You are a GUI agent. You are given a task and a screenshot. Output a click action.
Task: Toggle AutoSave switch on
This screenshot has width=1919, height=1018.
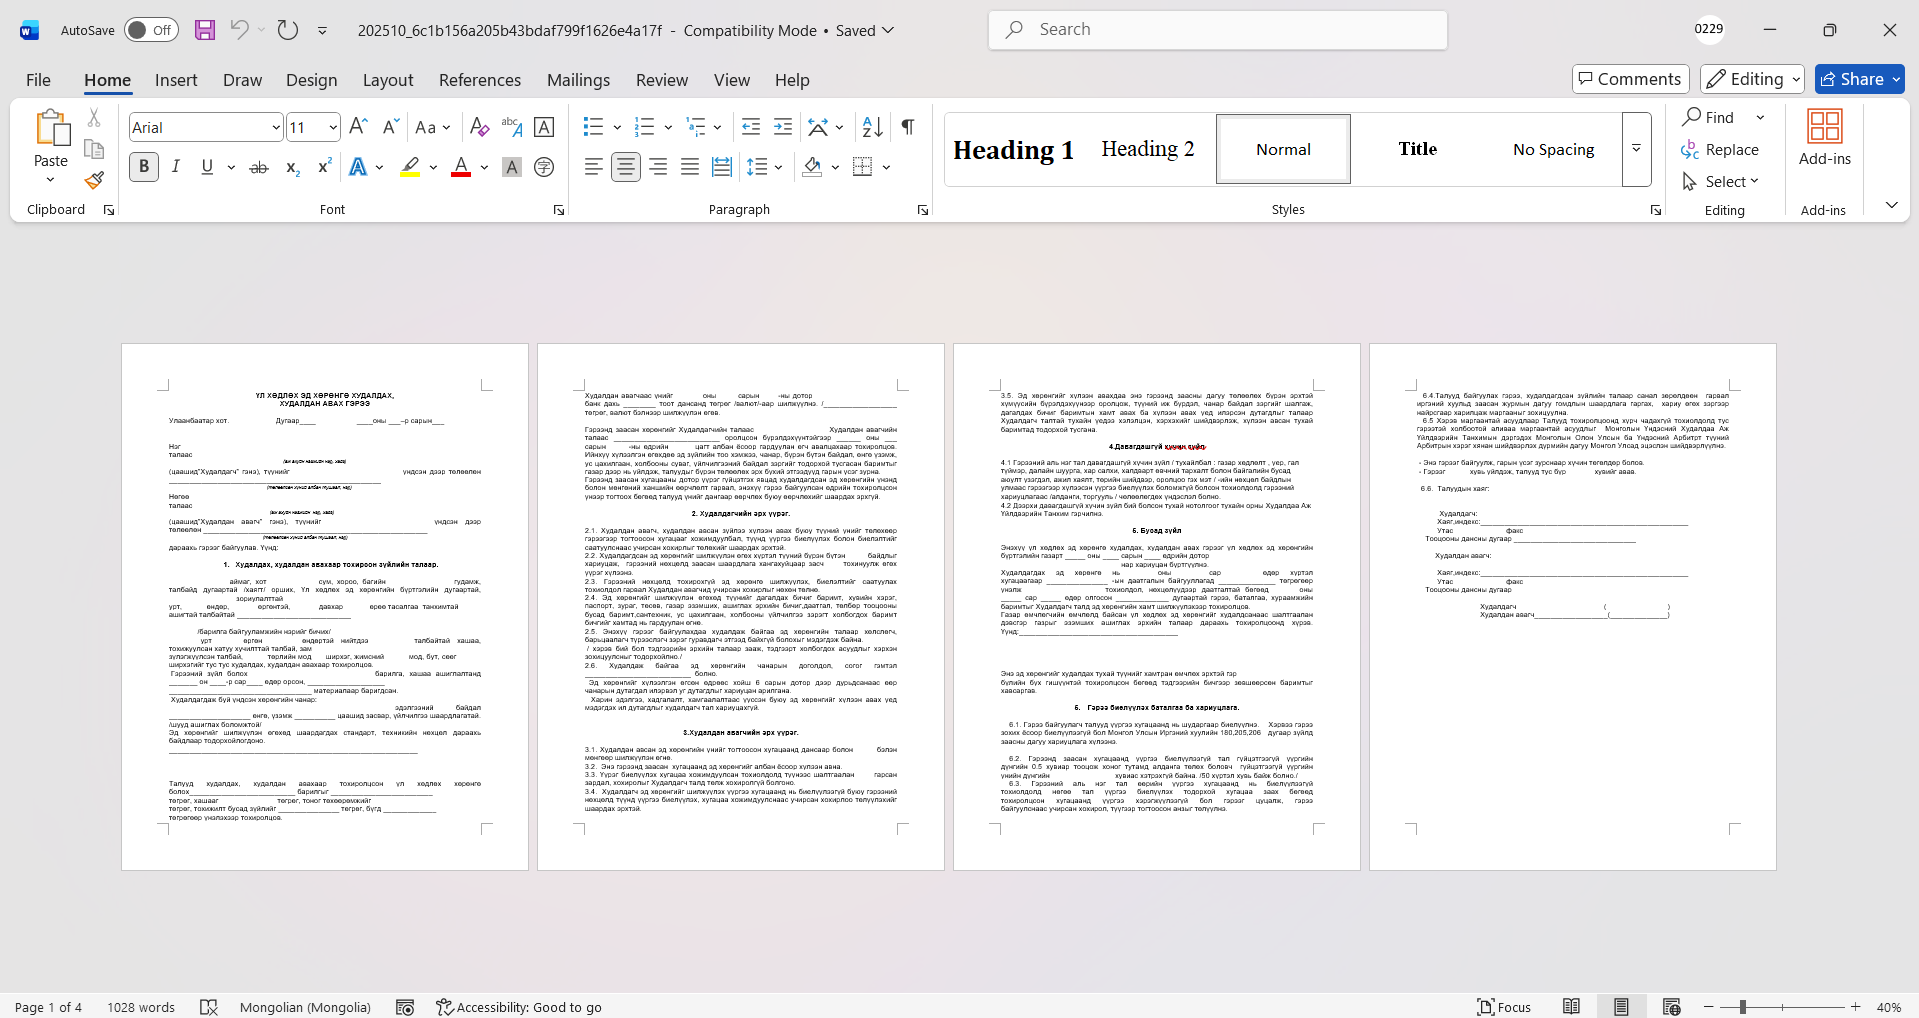coord(151,30)
